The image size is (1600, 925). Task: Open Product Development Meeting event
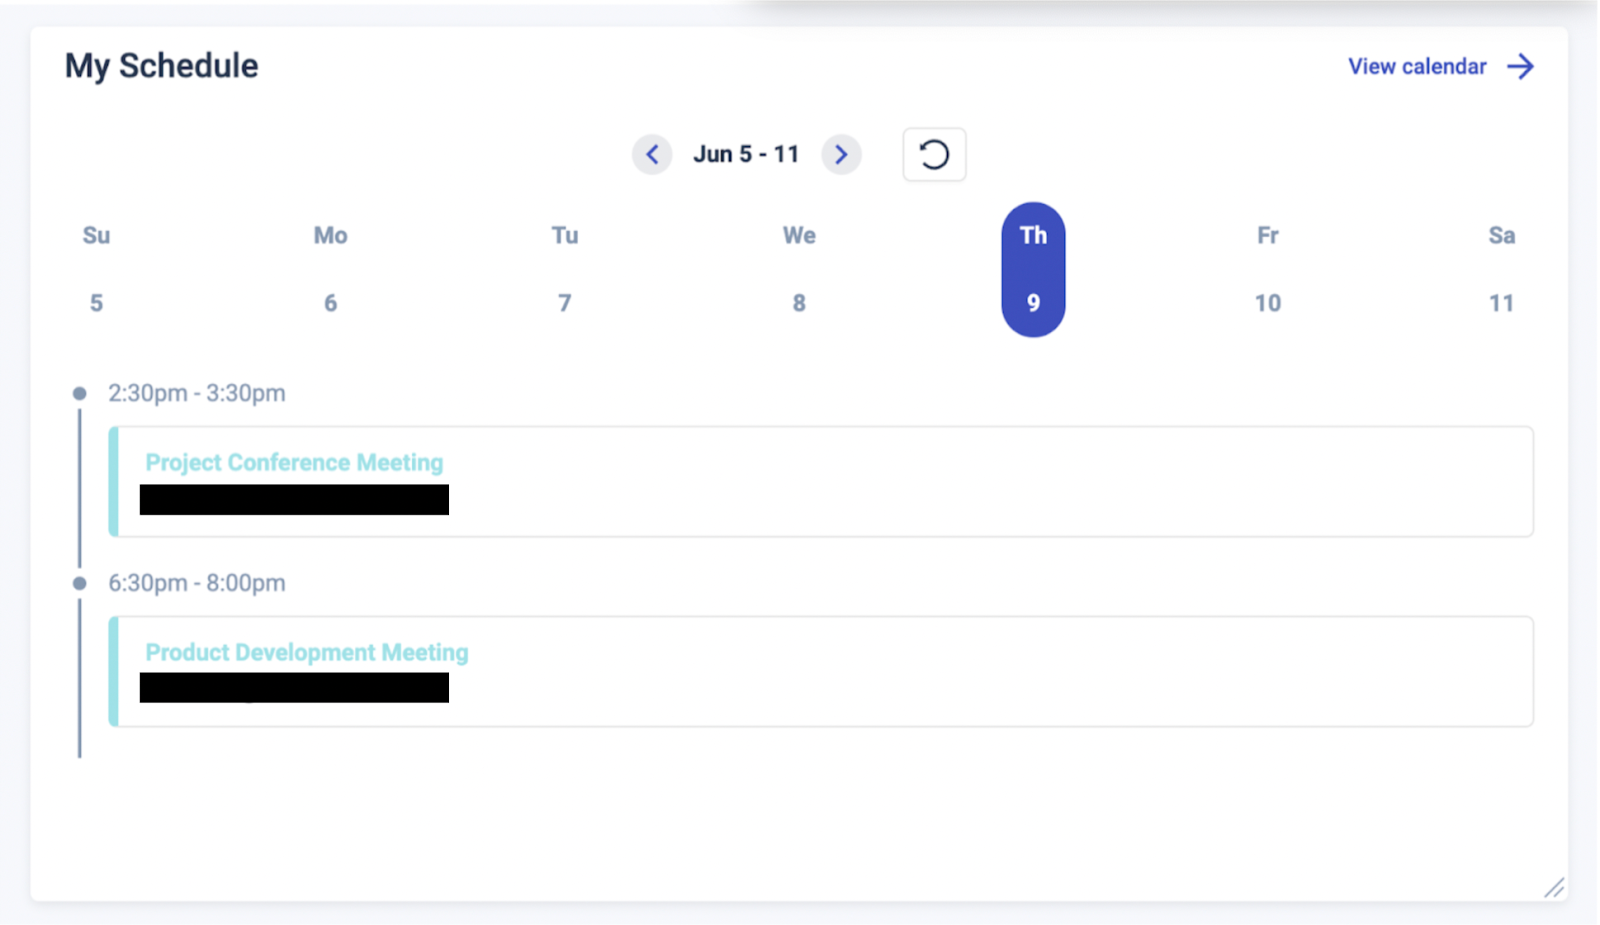point(821,671)
